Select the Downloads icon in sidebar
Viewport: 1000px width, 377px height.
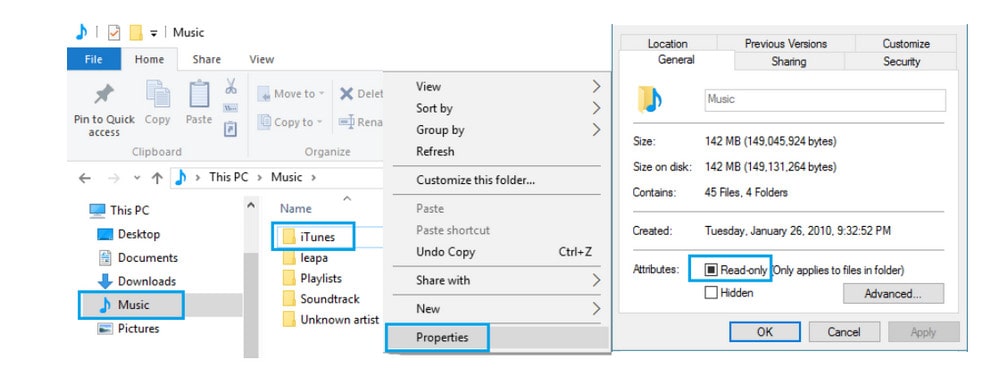point(105,281)
